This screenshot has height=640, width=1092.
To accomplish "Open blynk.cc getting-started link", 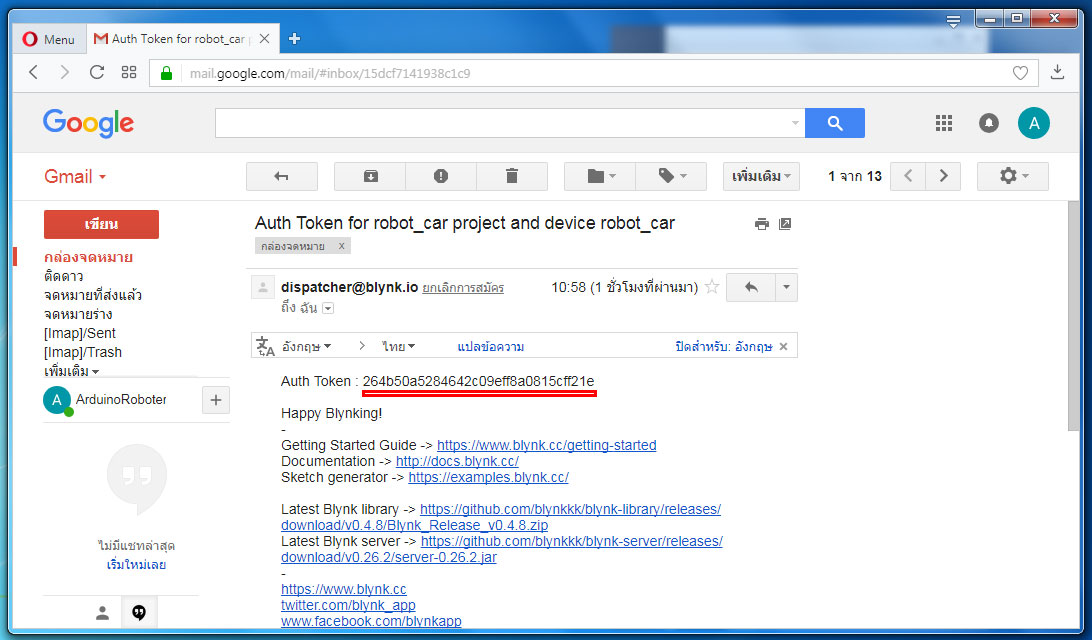I will click(547, 445).
